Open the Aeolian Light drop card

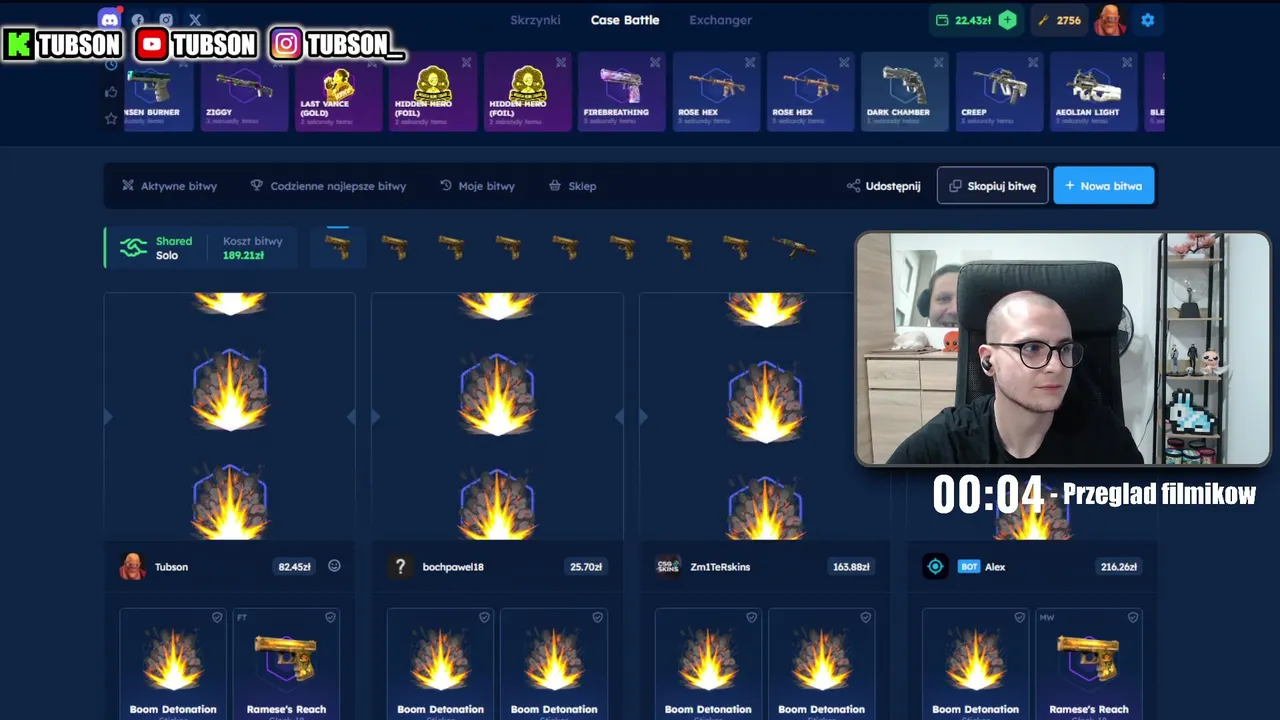[x=1094, y=91]
